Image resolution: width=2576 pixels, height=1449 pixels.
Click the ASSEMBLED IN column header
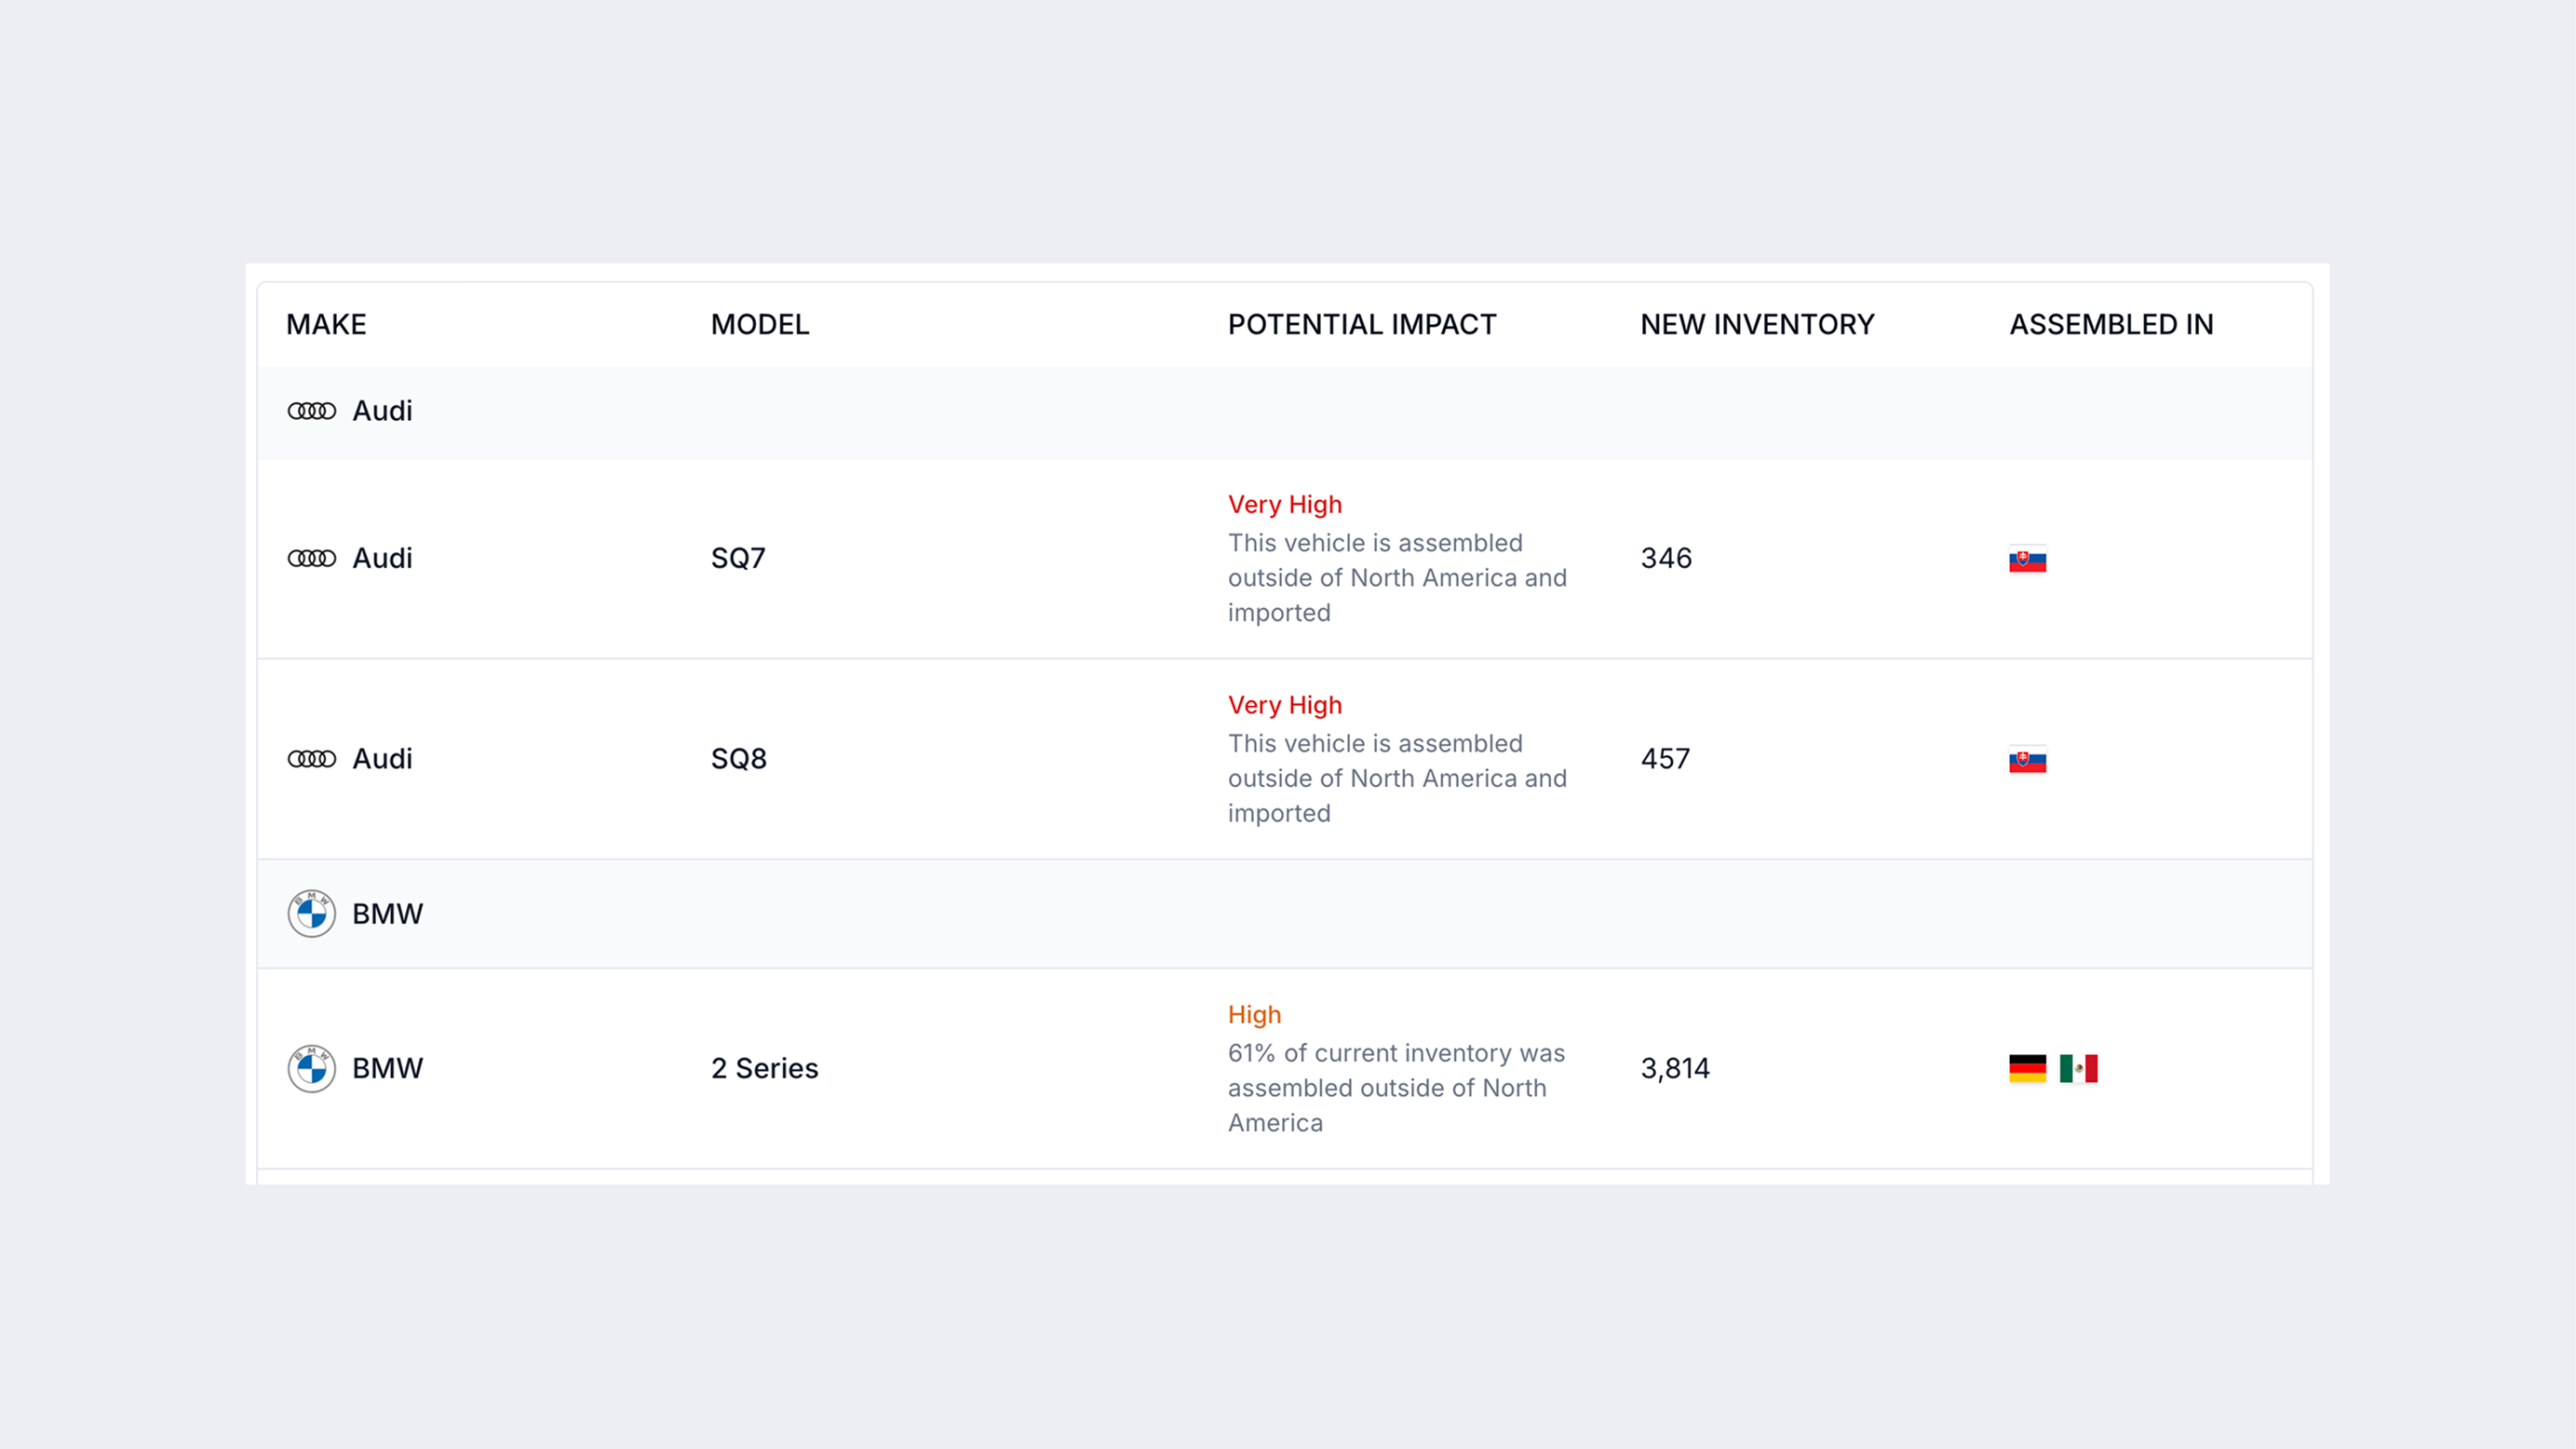click(2111, 324)
